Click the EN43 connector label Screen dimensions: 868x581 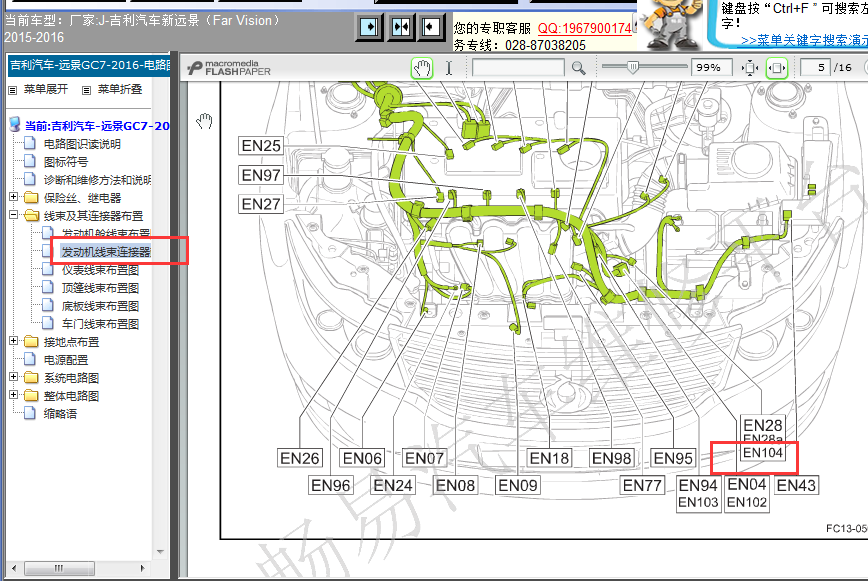[x=796, y=485]
